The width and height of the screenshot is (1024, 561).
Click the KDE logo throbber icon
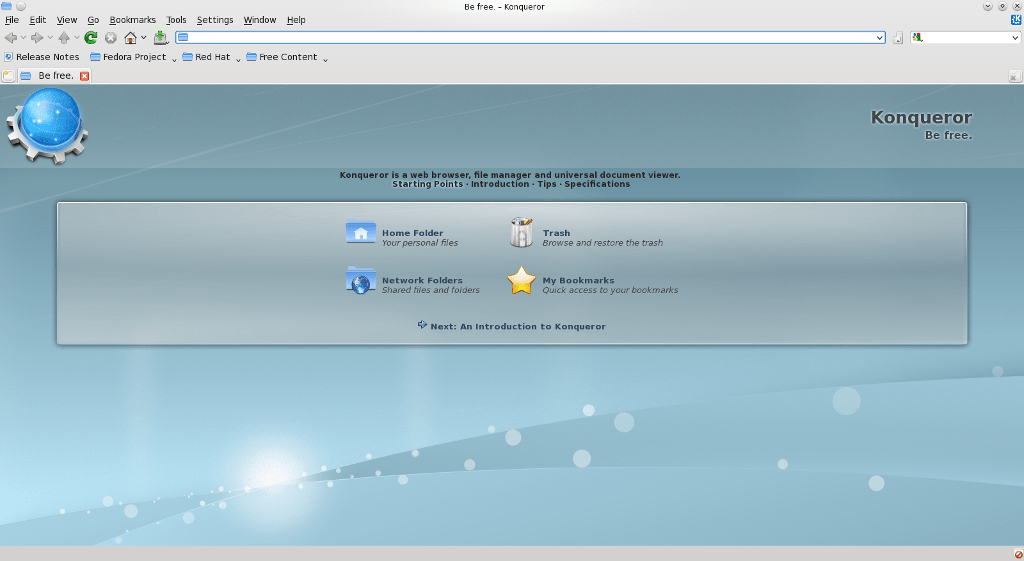coord(1016,20)
